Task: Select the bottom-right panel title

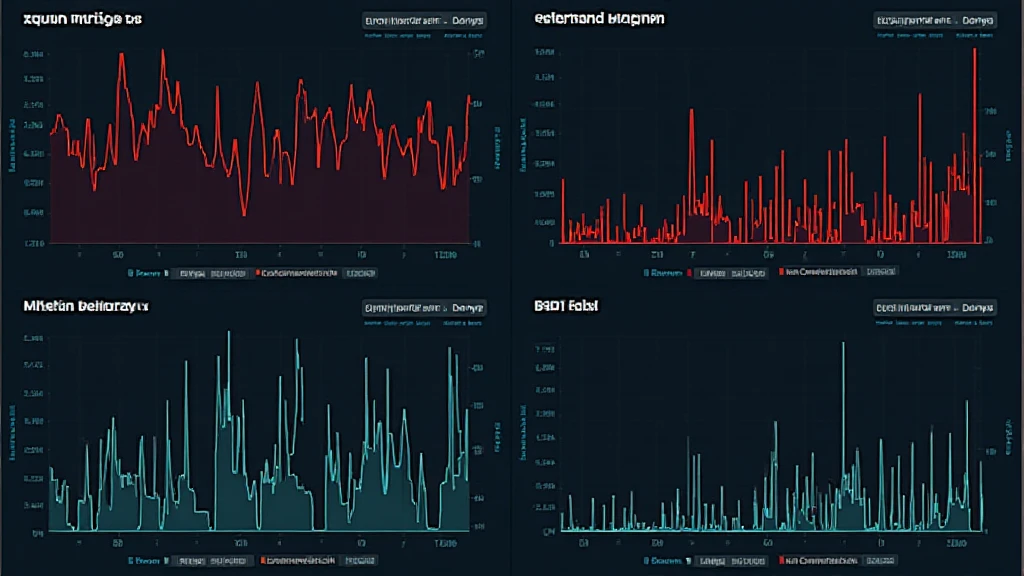Action: [566, 307]
